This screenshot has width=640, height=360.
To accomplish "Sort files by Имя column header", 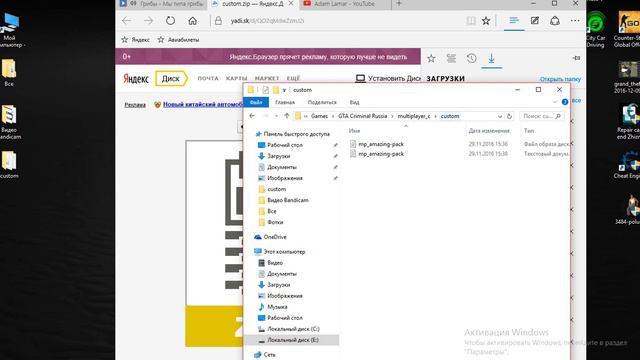I will coord(354,131).
